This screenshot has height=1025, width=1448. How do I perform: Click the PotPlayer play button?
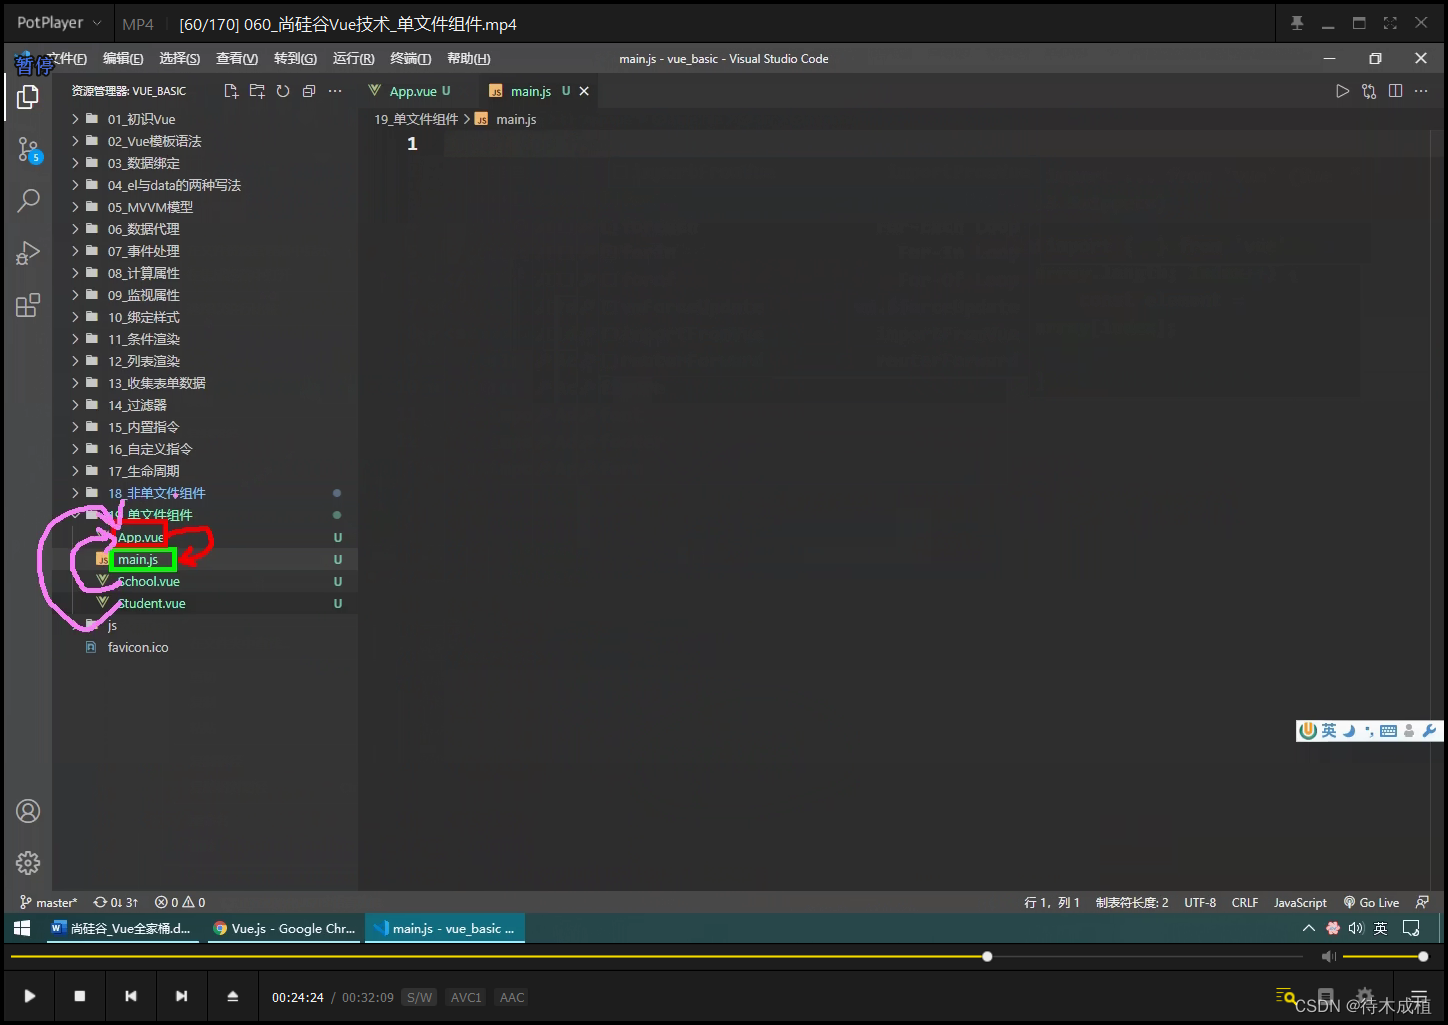click(30, 996)
